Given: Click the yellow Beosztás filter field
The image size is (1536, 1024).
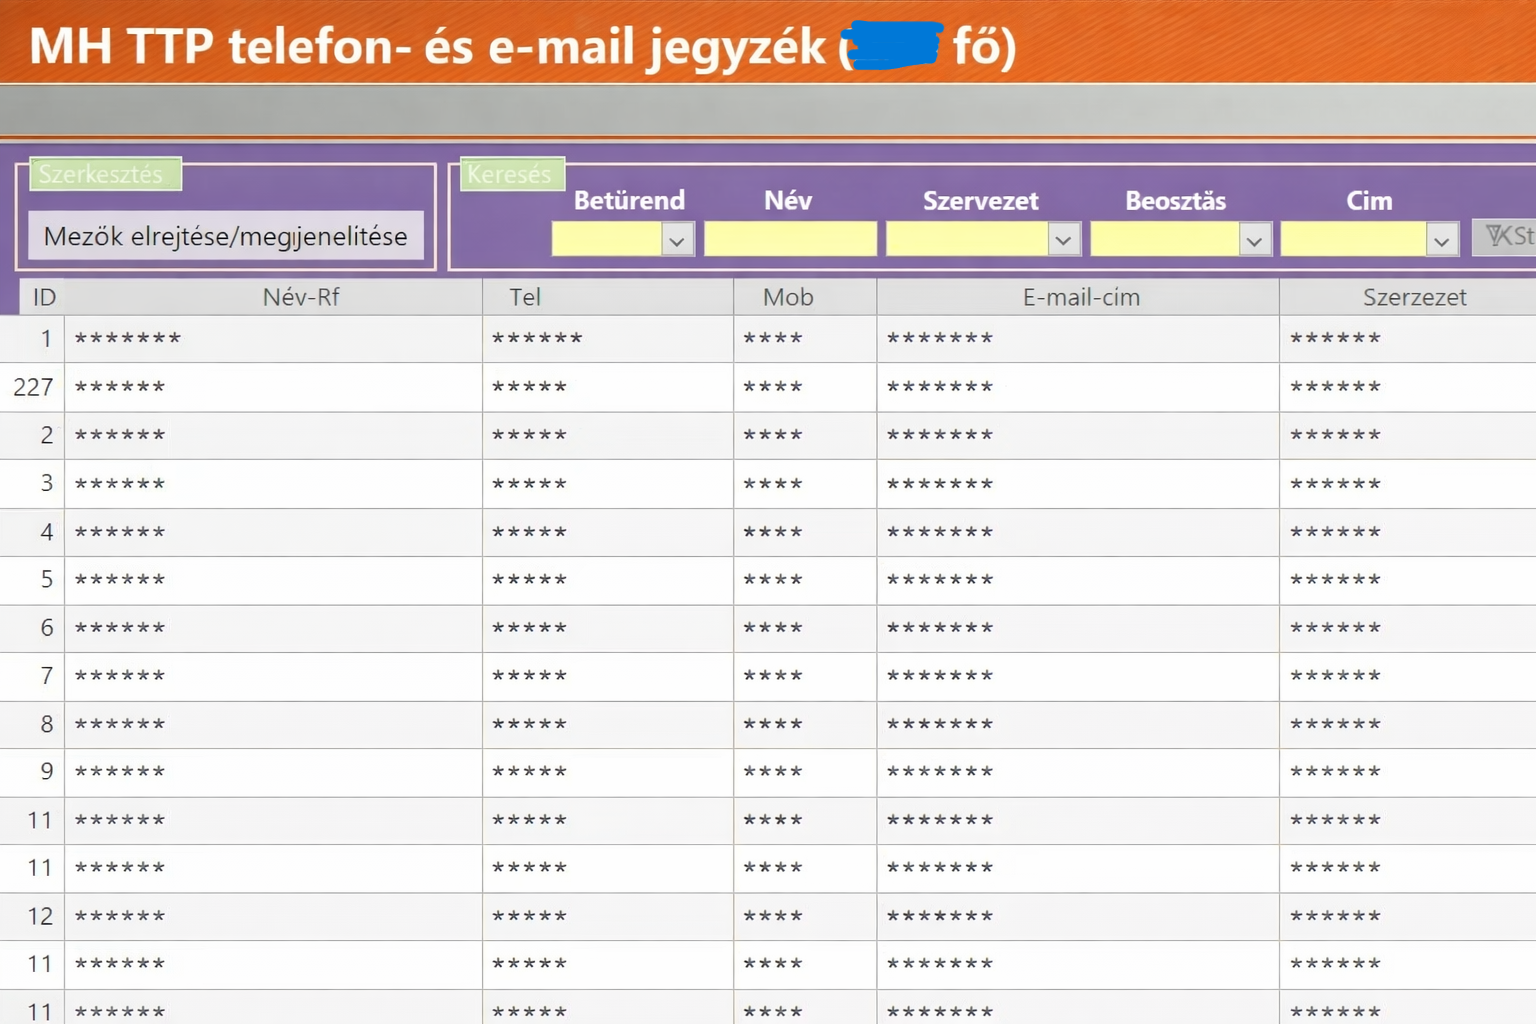Looking at the screenshot, I should point(1165,239).
